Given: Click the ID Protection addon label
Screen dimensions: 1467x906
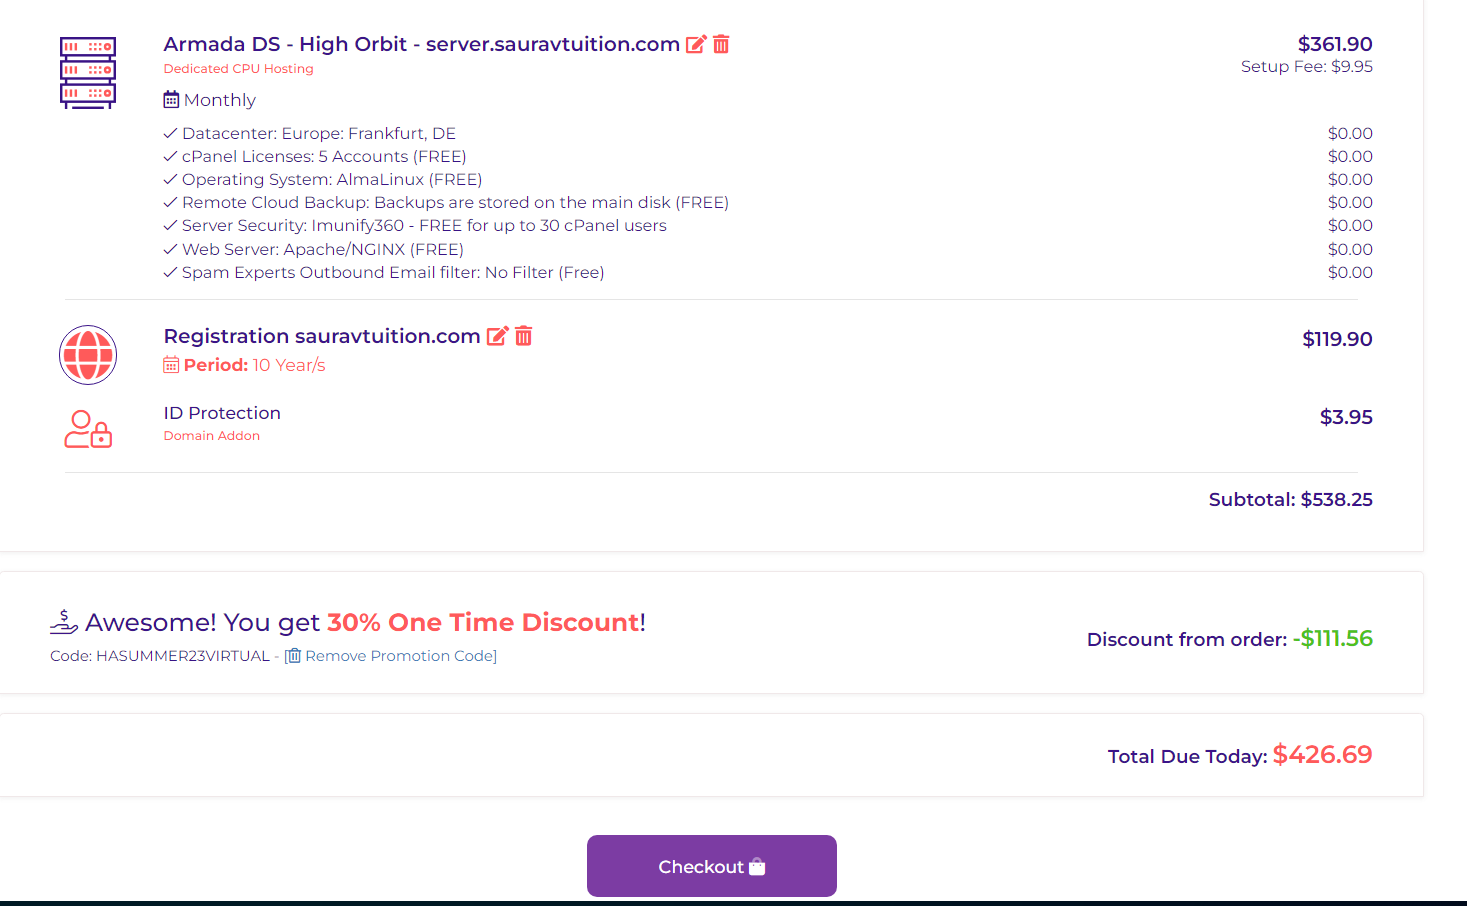Looking at the screenshot, I should [222, 413].
